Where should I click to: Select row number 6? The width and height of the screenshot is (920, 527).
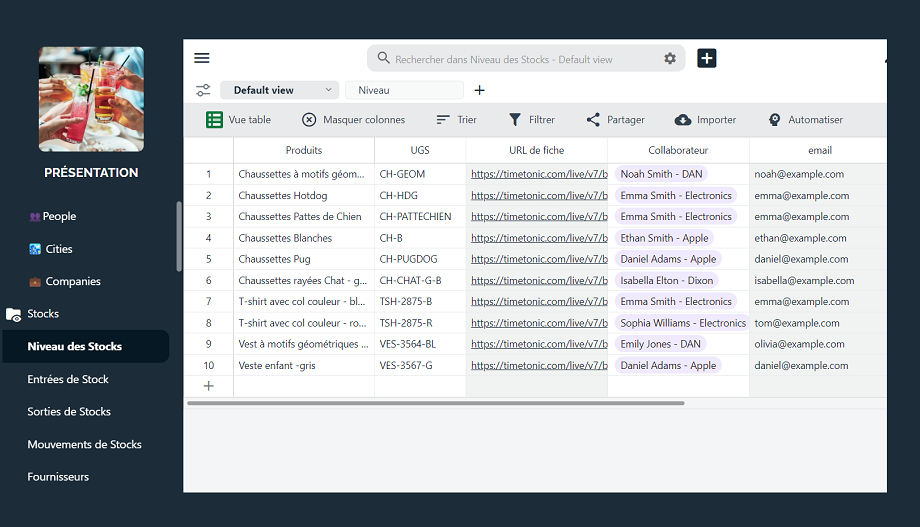click(208, 281)
